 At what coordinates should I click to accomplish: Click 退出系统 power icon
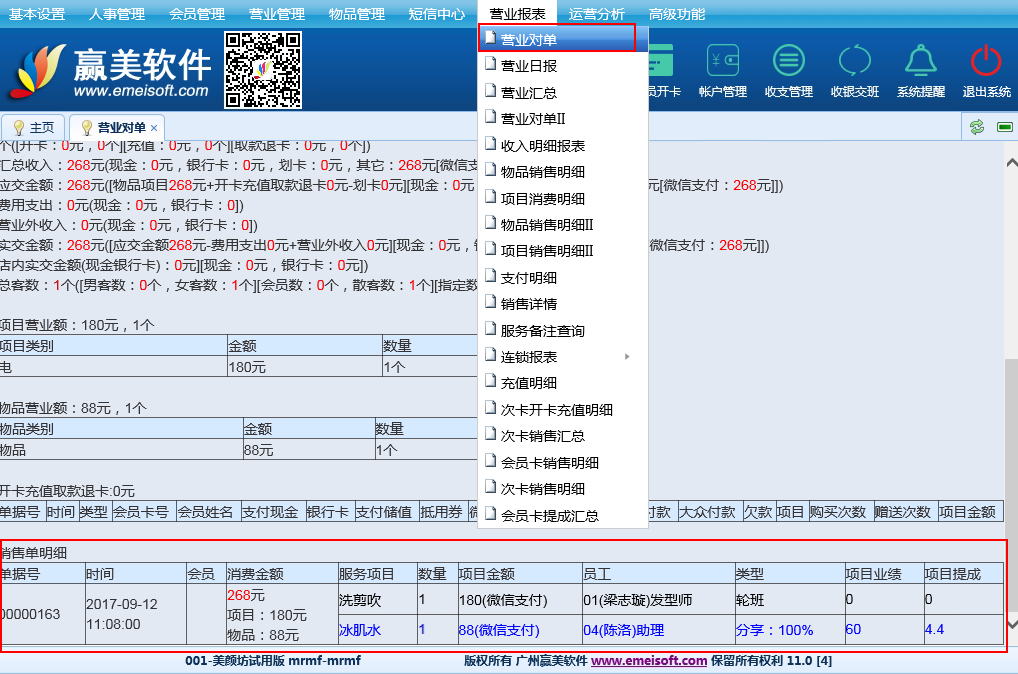click(986, 62)
